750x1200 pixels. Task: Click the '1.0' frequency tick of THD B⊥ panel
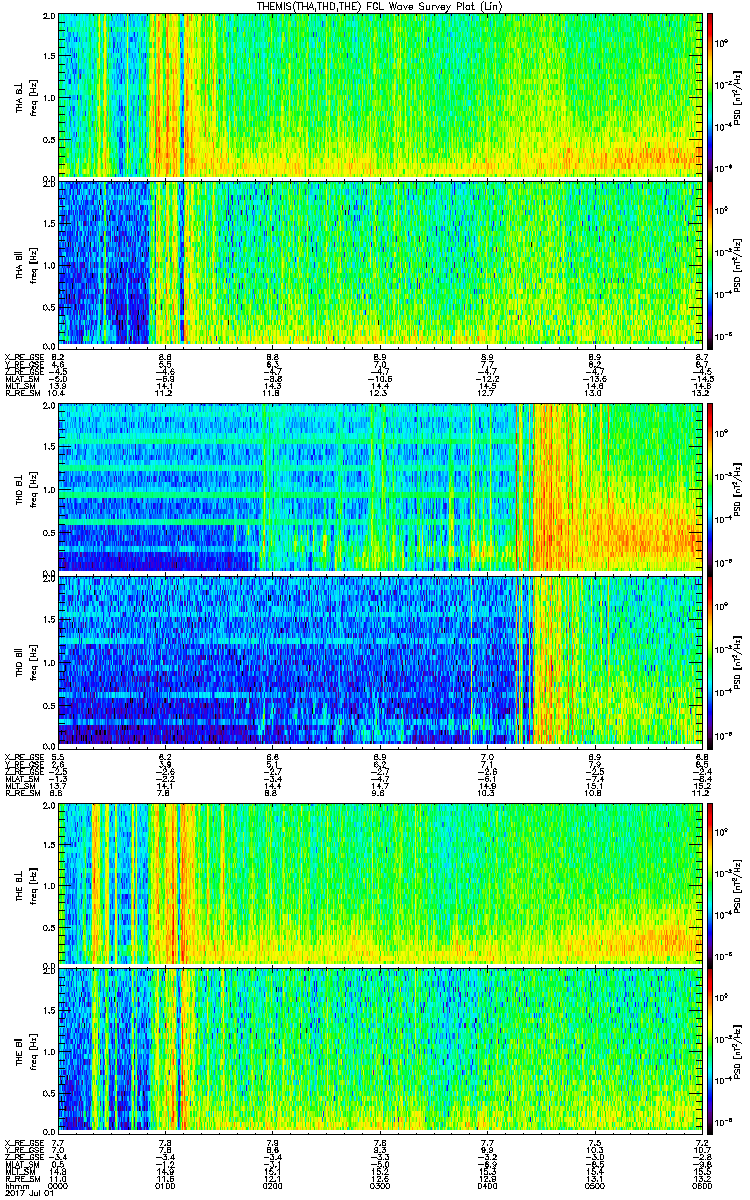pyautogui.click(x=49, y=489)
